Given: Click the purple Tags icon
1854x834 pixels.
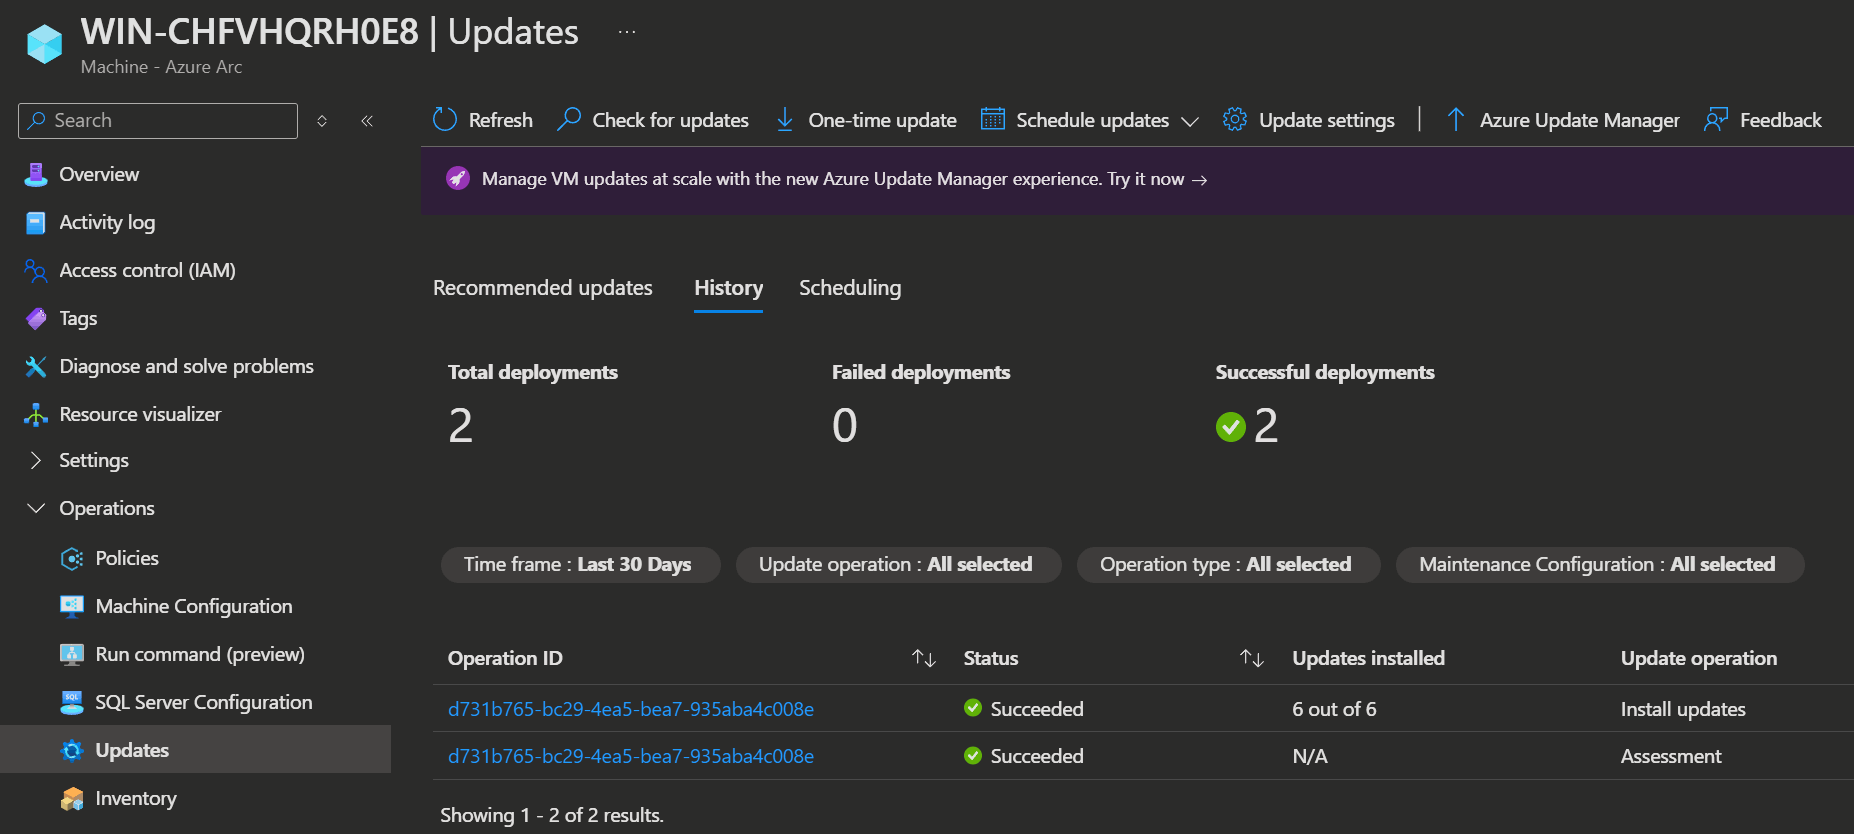Looking at the screenshot, I should [36, 318].
